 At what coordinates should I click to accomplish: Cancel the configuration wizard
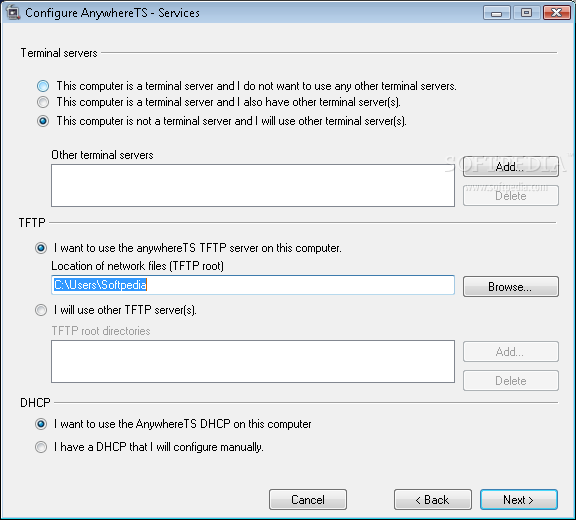coord(308,499)
